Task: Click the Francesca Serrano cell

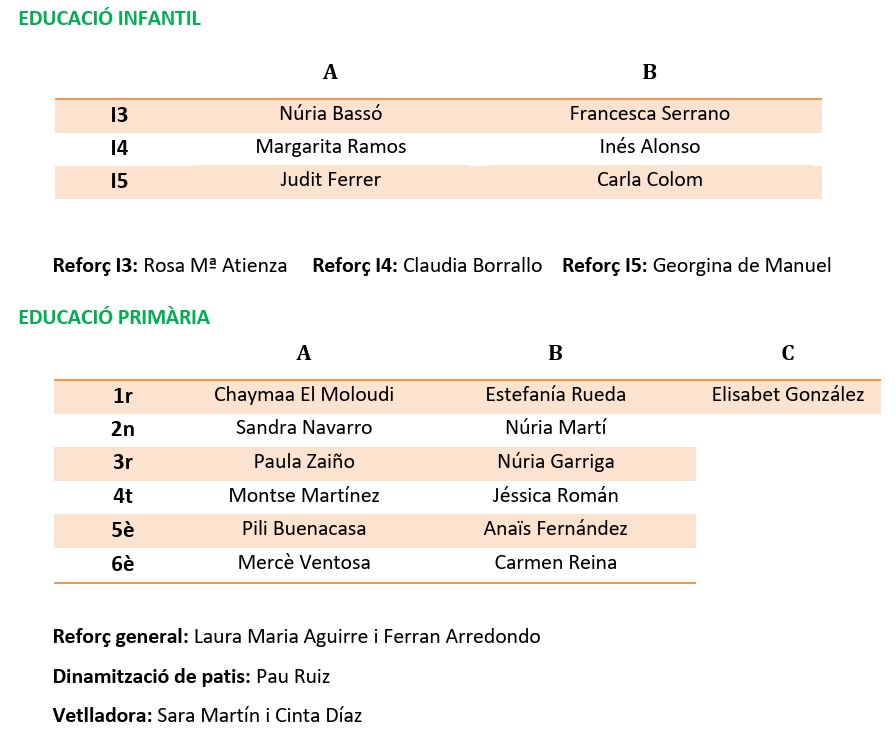Action: [649, 114]
